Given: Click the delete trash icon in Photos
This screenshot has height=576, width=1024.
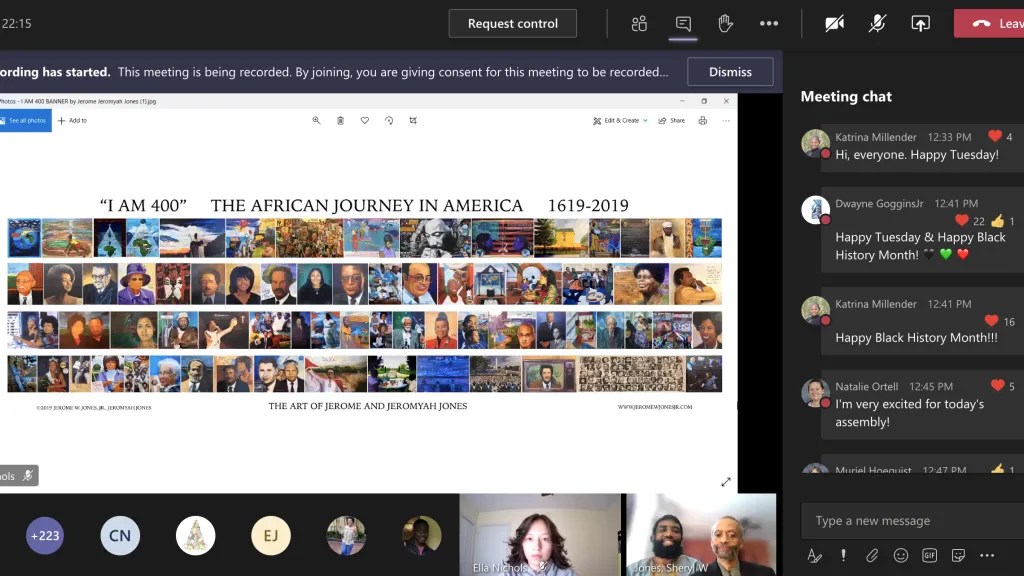Looking at the screenshot, I should point(340,120).
